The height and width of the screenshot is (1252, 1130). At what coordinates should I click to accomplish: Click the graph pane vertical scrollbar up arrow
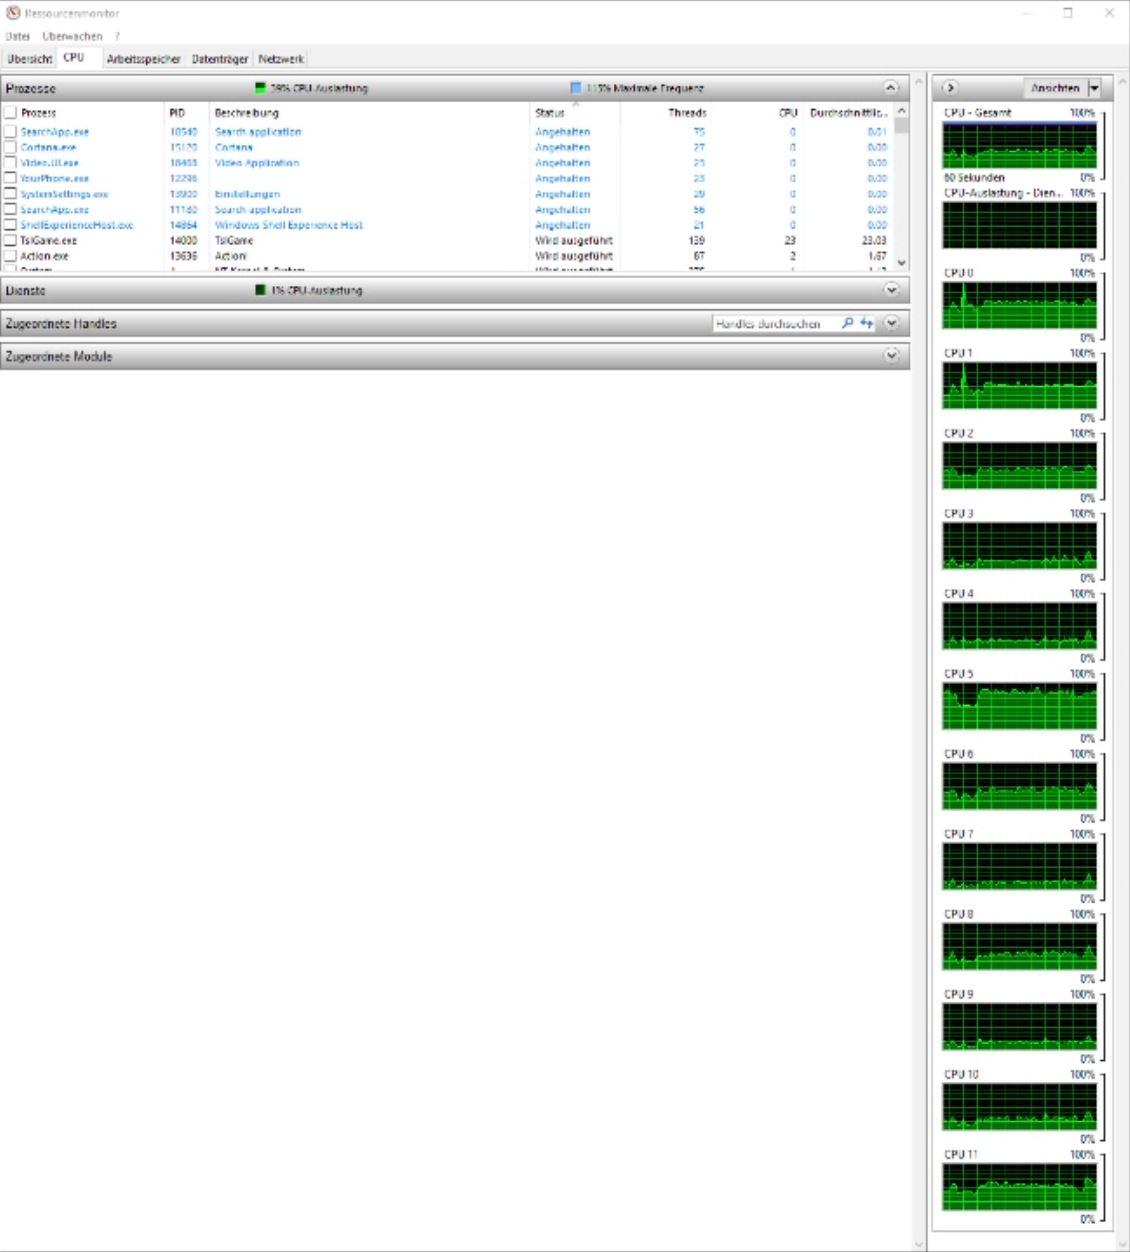tap(1120, 82)
